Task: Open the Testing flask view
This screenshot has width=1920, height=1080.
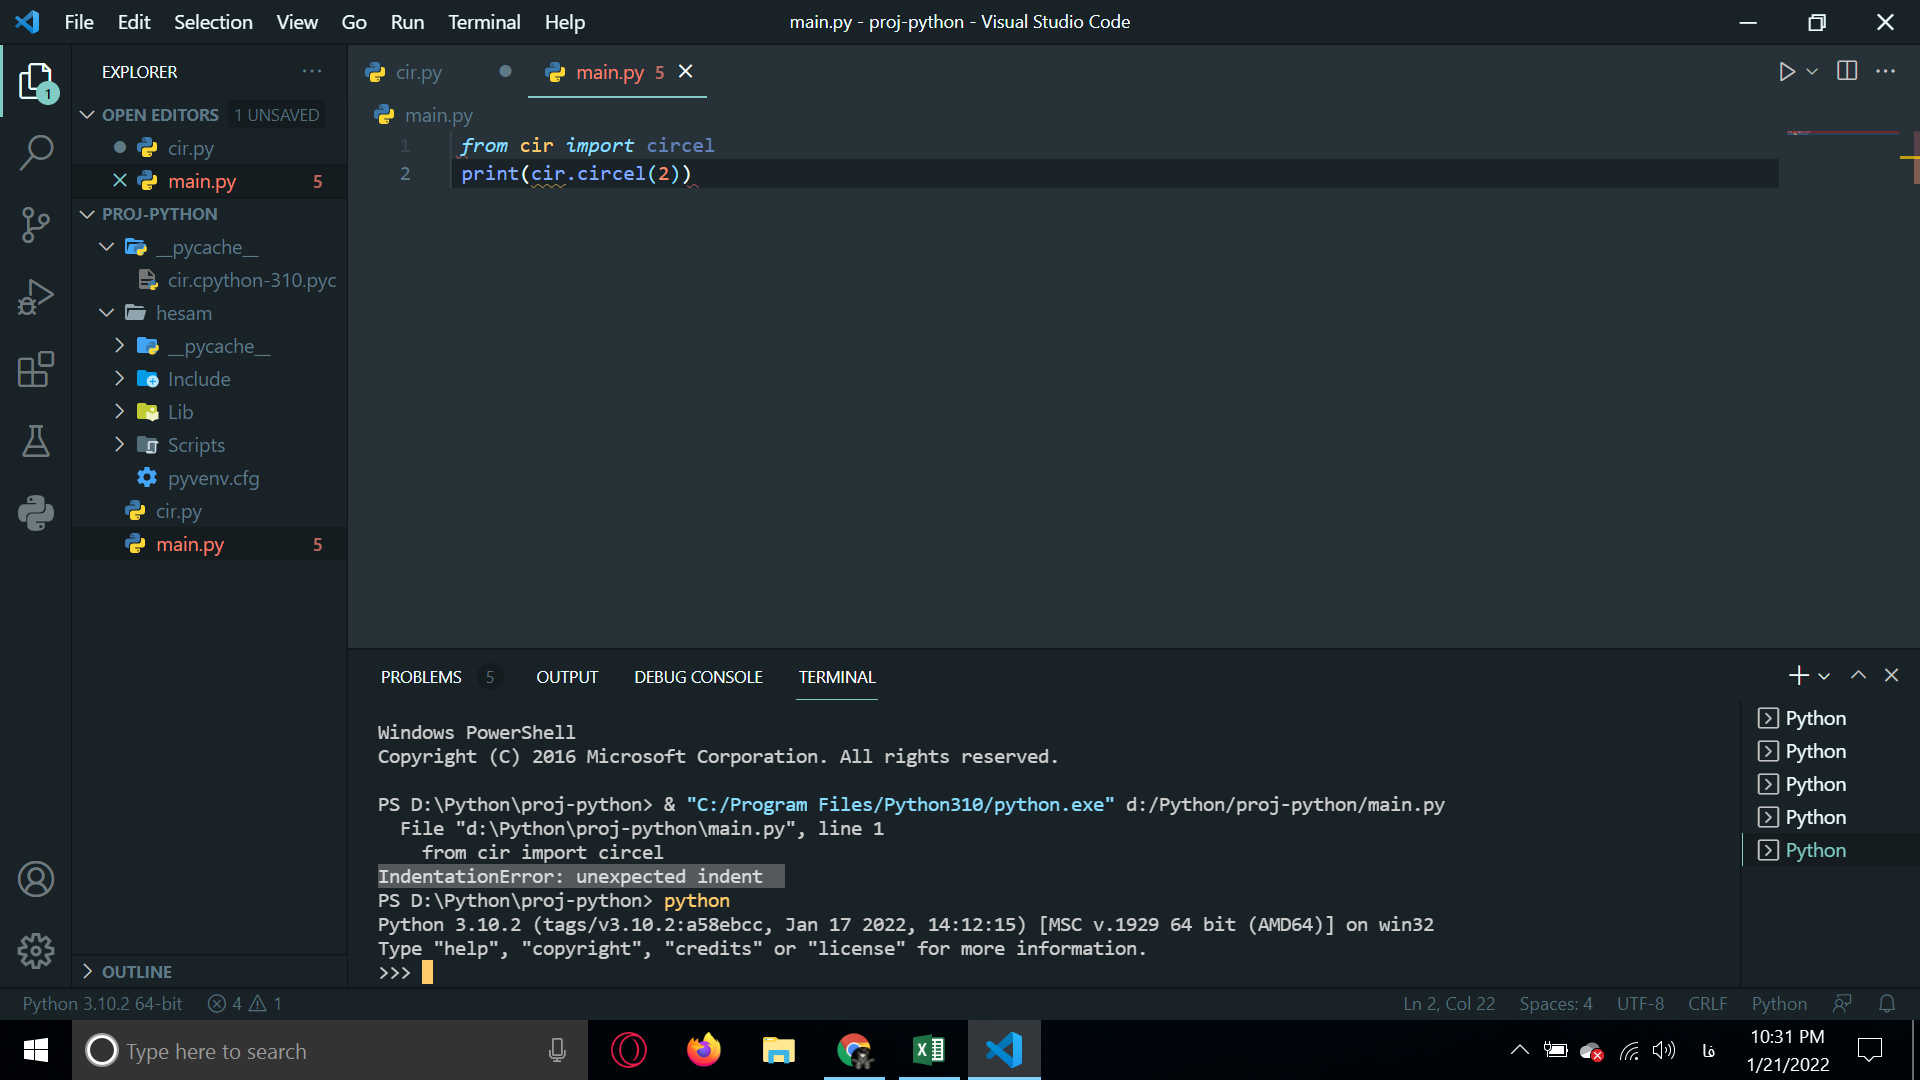Action: 36,441
